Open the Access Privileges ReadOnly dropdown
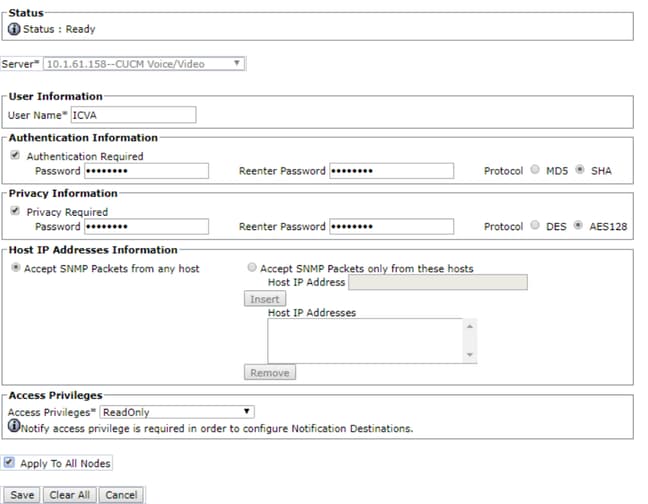 tap(177, 412)
